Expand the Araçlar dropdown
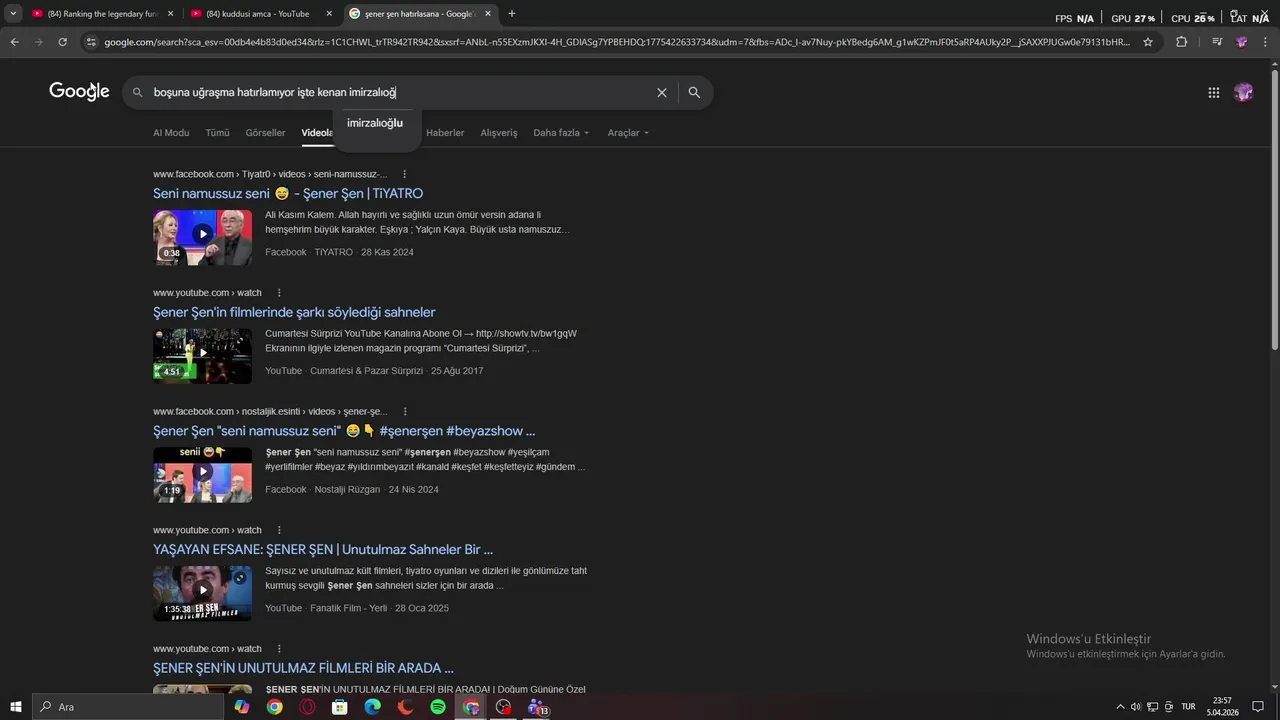This screenshot has height=720, width=1280. coord(628,133)
